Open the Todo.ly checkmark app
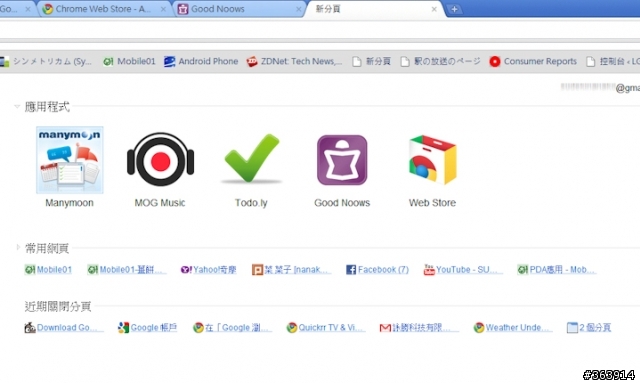Viewport: 640px width, 383px height. 251,158
